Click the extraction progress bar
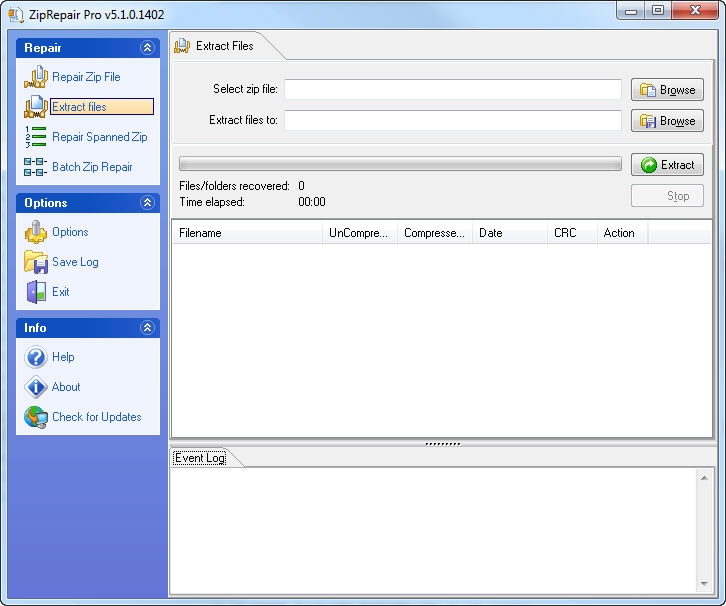The height and width of the screenshot is (606, 726). pos(400,164)
